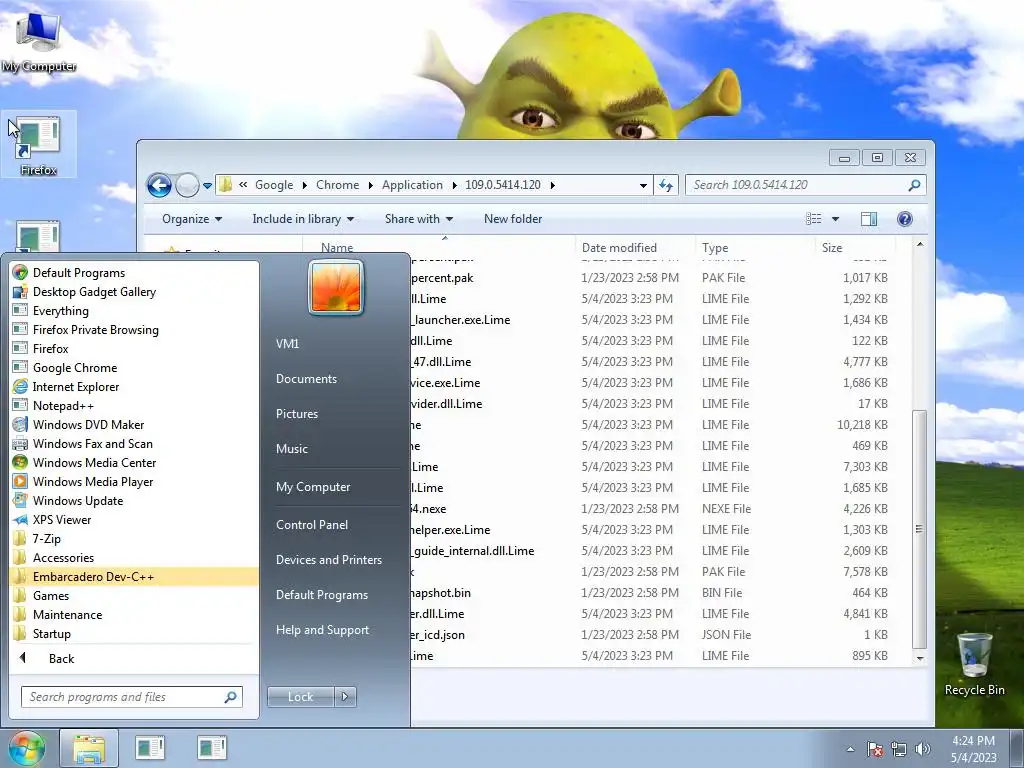Refresh the Explorer address bar

point(666,185)
